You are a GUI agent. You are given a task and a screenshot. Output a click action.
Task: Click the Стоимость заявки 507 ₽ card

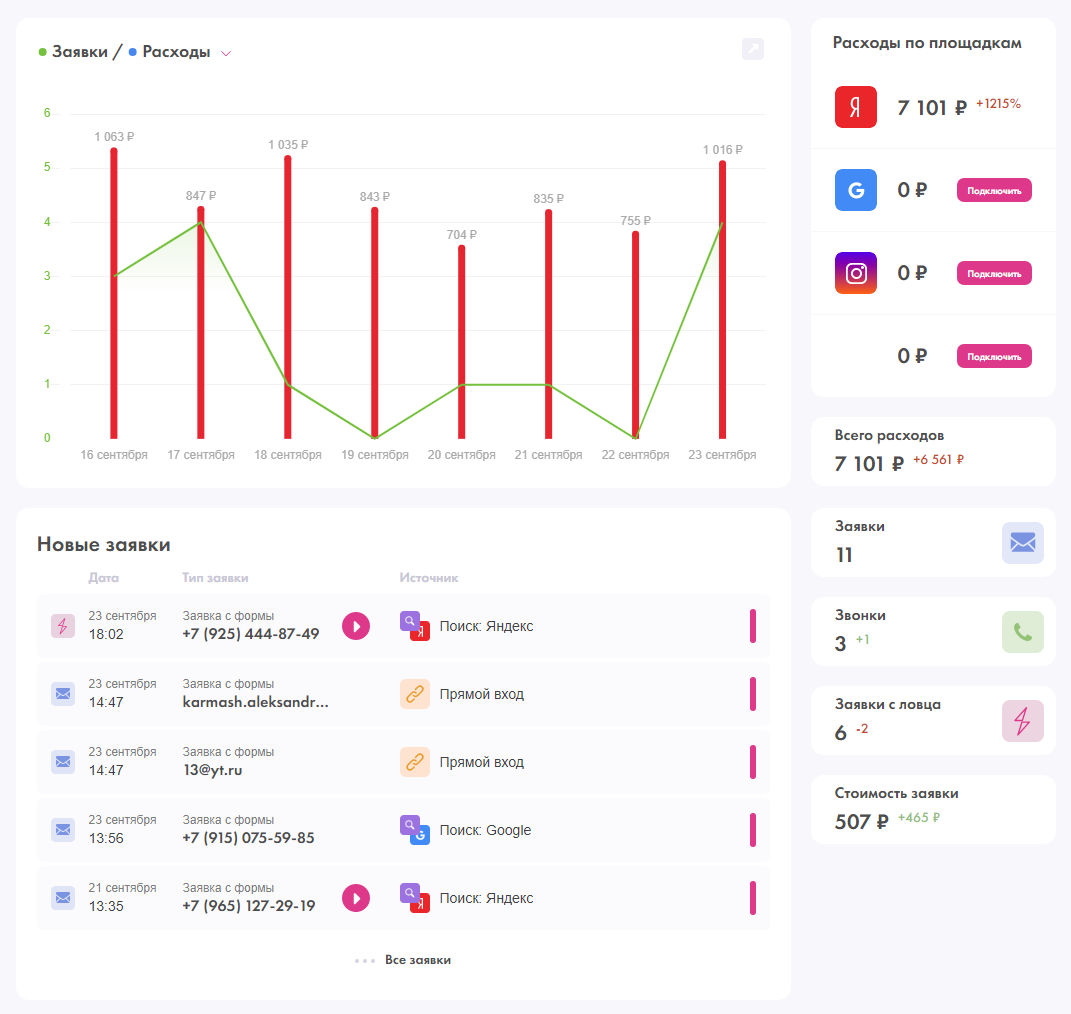(x=933, y=809)
